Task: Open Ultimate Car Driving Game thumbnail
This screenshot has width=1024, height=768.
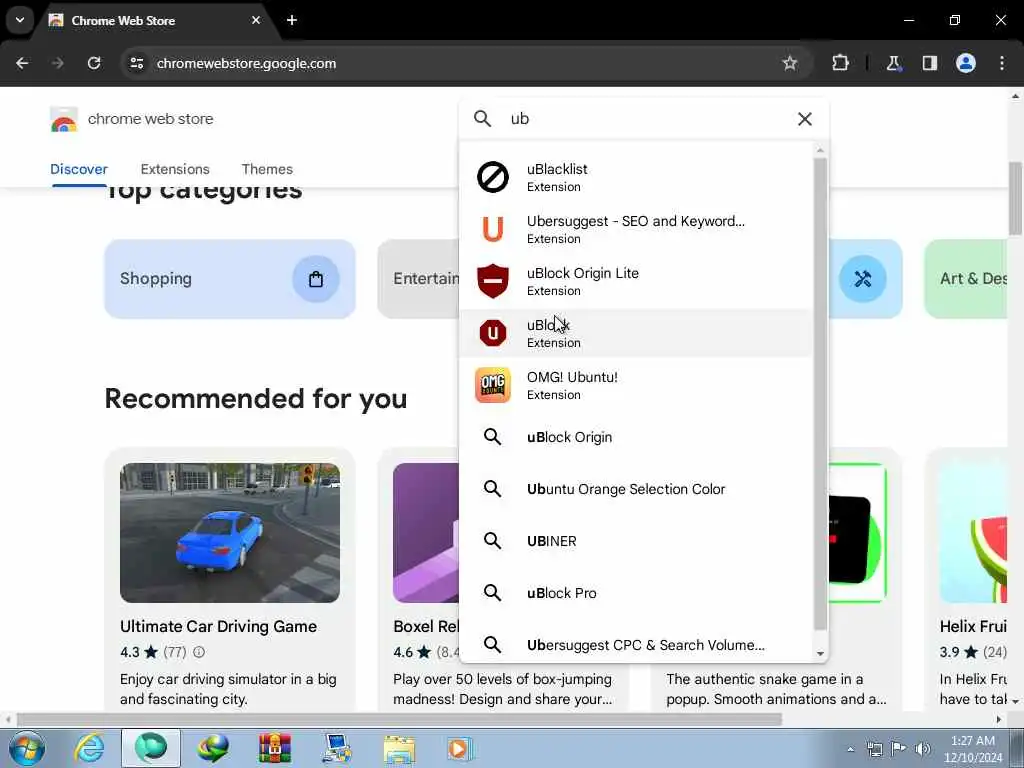Action: [230, 533]
